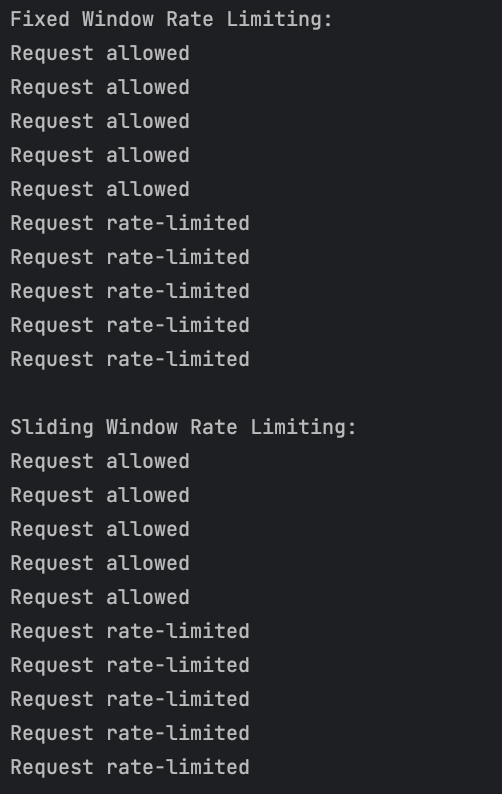Click first 'Request allowed' under Sliding Window heading
Viewport: 502px width, 794px height.
click(x=100, y=461)
